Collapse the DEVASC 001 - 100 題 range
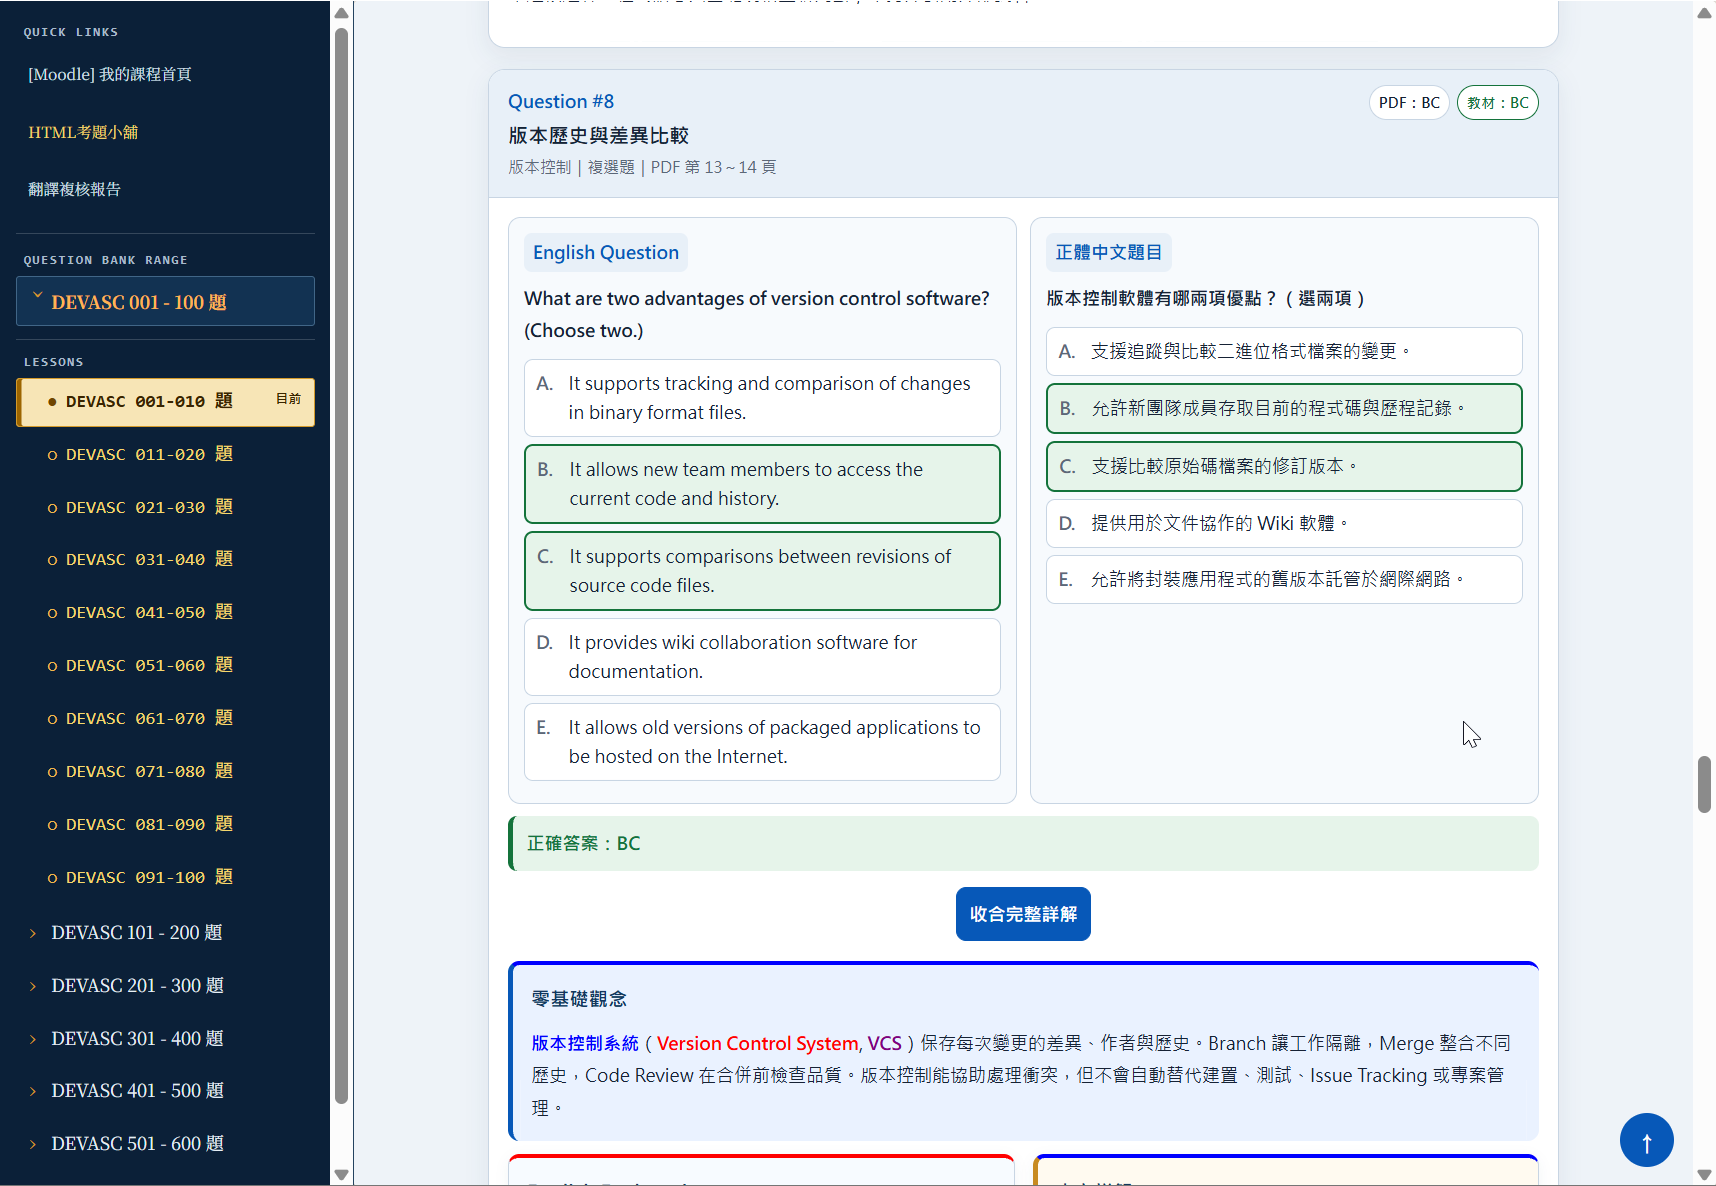This screenshot has width=1716, height=1186. point(165,301)
